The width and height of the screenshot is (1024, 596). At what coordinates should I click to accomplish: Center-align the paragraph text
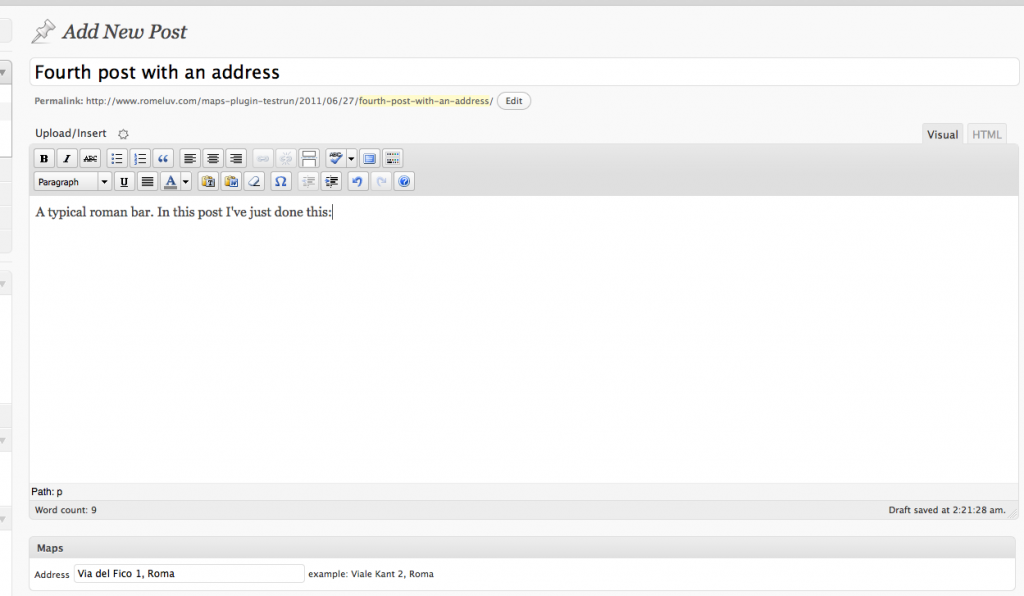212,158
